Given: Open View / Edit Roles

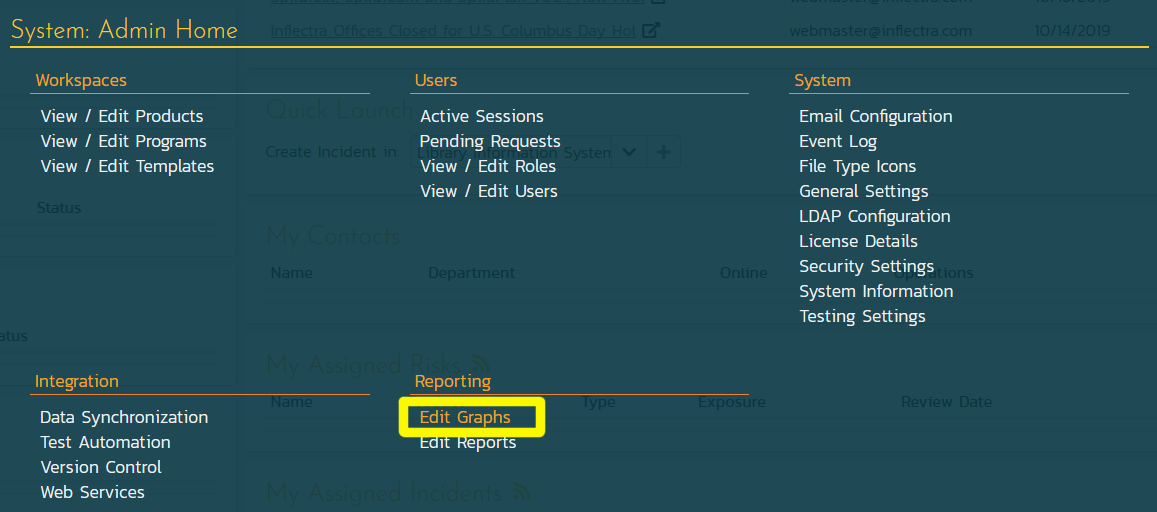Looking at the screenshot, I should point(487,166).
